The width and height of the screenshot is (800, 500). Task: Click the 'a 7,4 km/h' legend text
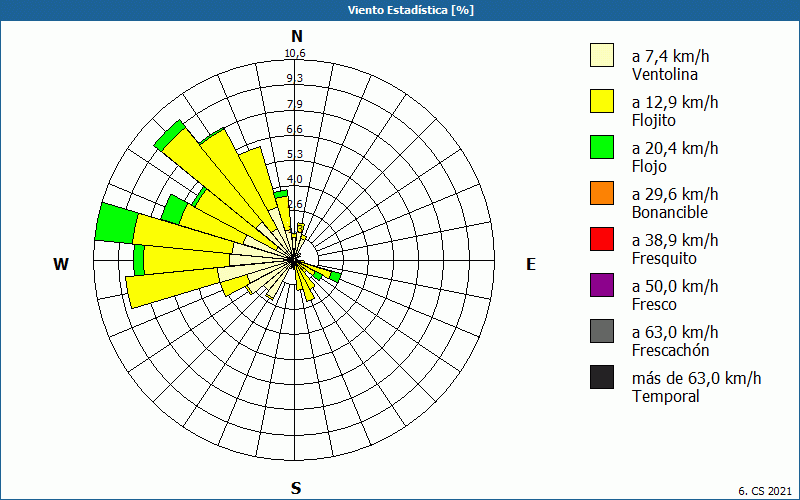[670, 56]
